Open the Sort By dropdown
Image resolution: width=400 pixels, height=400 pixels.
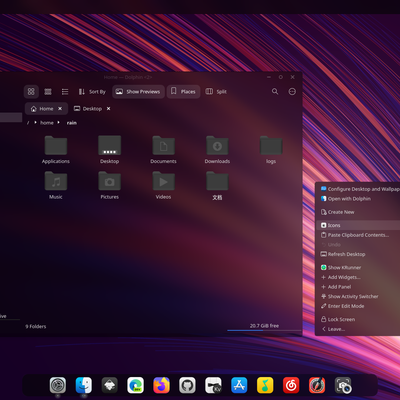click(x=92, y=91)
